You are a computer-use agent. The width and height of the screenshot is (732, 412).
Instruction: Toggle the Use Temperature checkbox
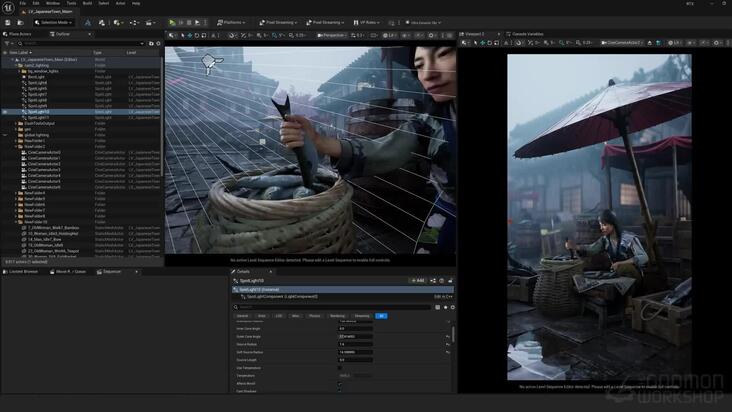[340, 368]
